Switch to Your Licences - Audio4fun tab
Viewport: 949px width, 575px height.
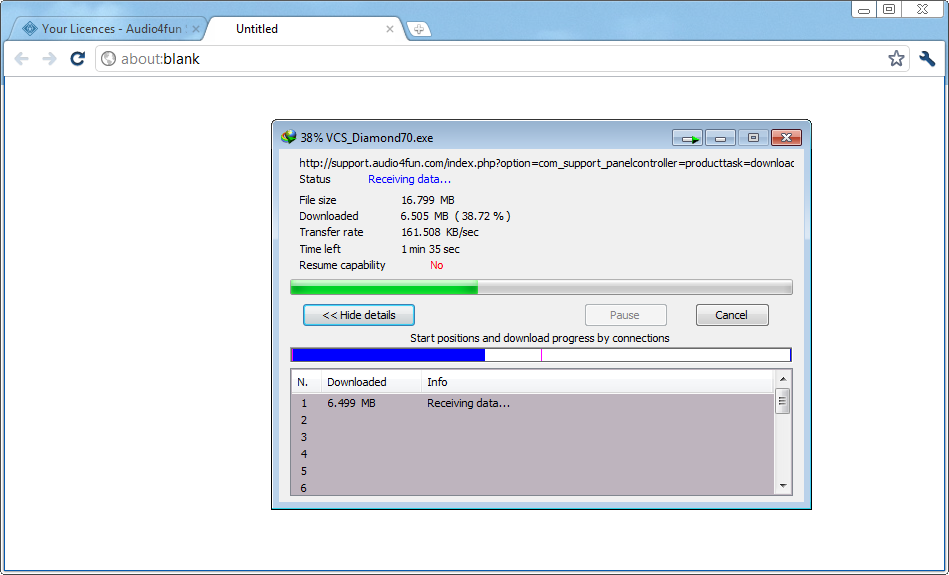[109, 29]
